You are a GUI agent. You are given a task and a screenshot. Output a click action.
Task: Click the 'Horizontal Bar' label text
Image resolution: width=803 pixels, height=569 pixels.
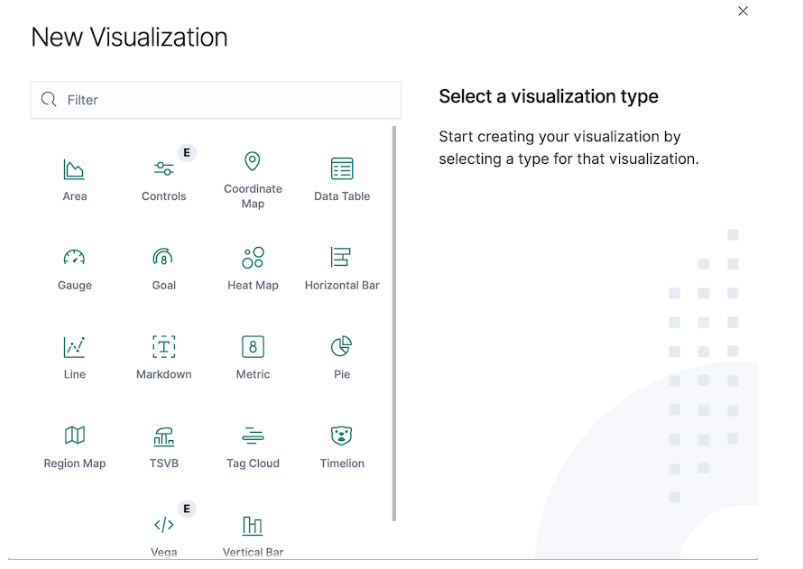342,285
